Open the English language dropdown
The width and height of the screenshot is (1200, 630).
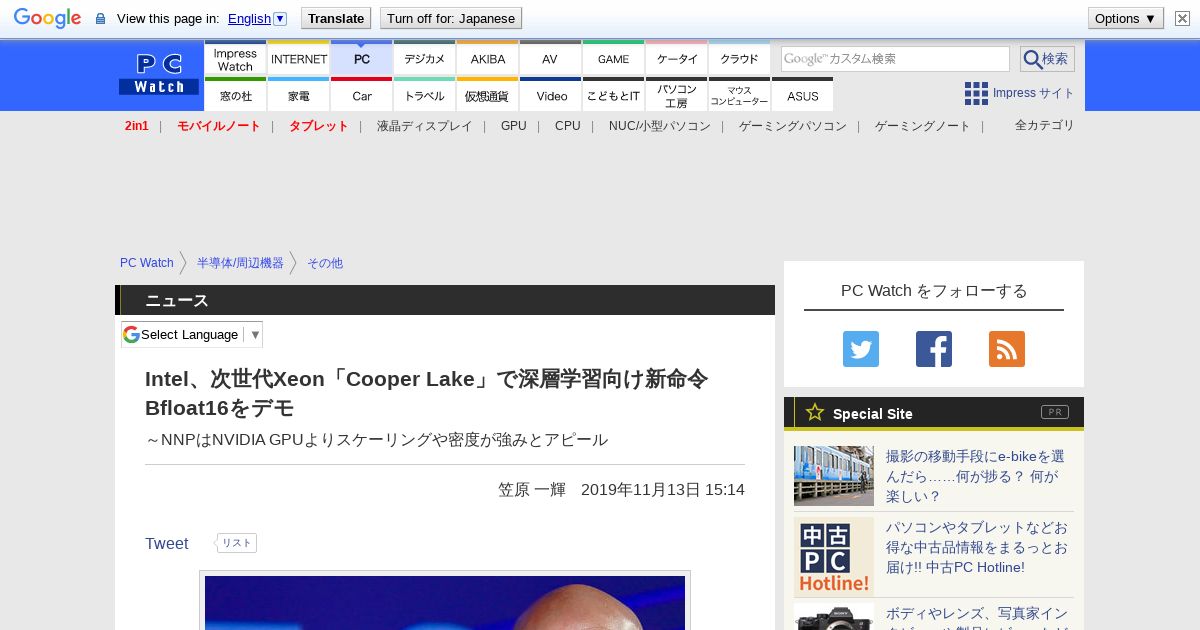pyautogui.click(x=257, y=18)
